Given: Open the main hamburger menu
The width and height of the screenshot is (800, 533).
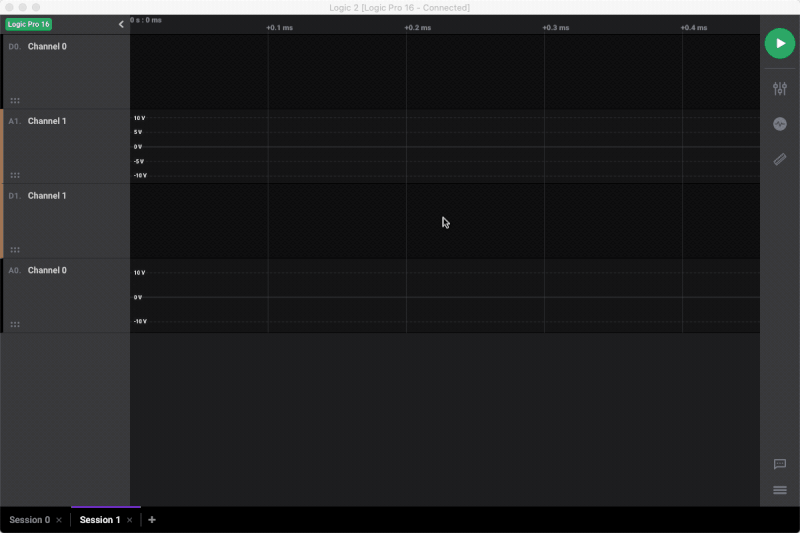Looking at the screenshot, I should [780, 490].
